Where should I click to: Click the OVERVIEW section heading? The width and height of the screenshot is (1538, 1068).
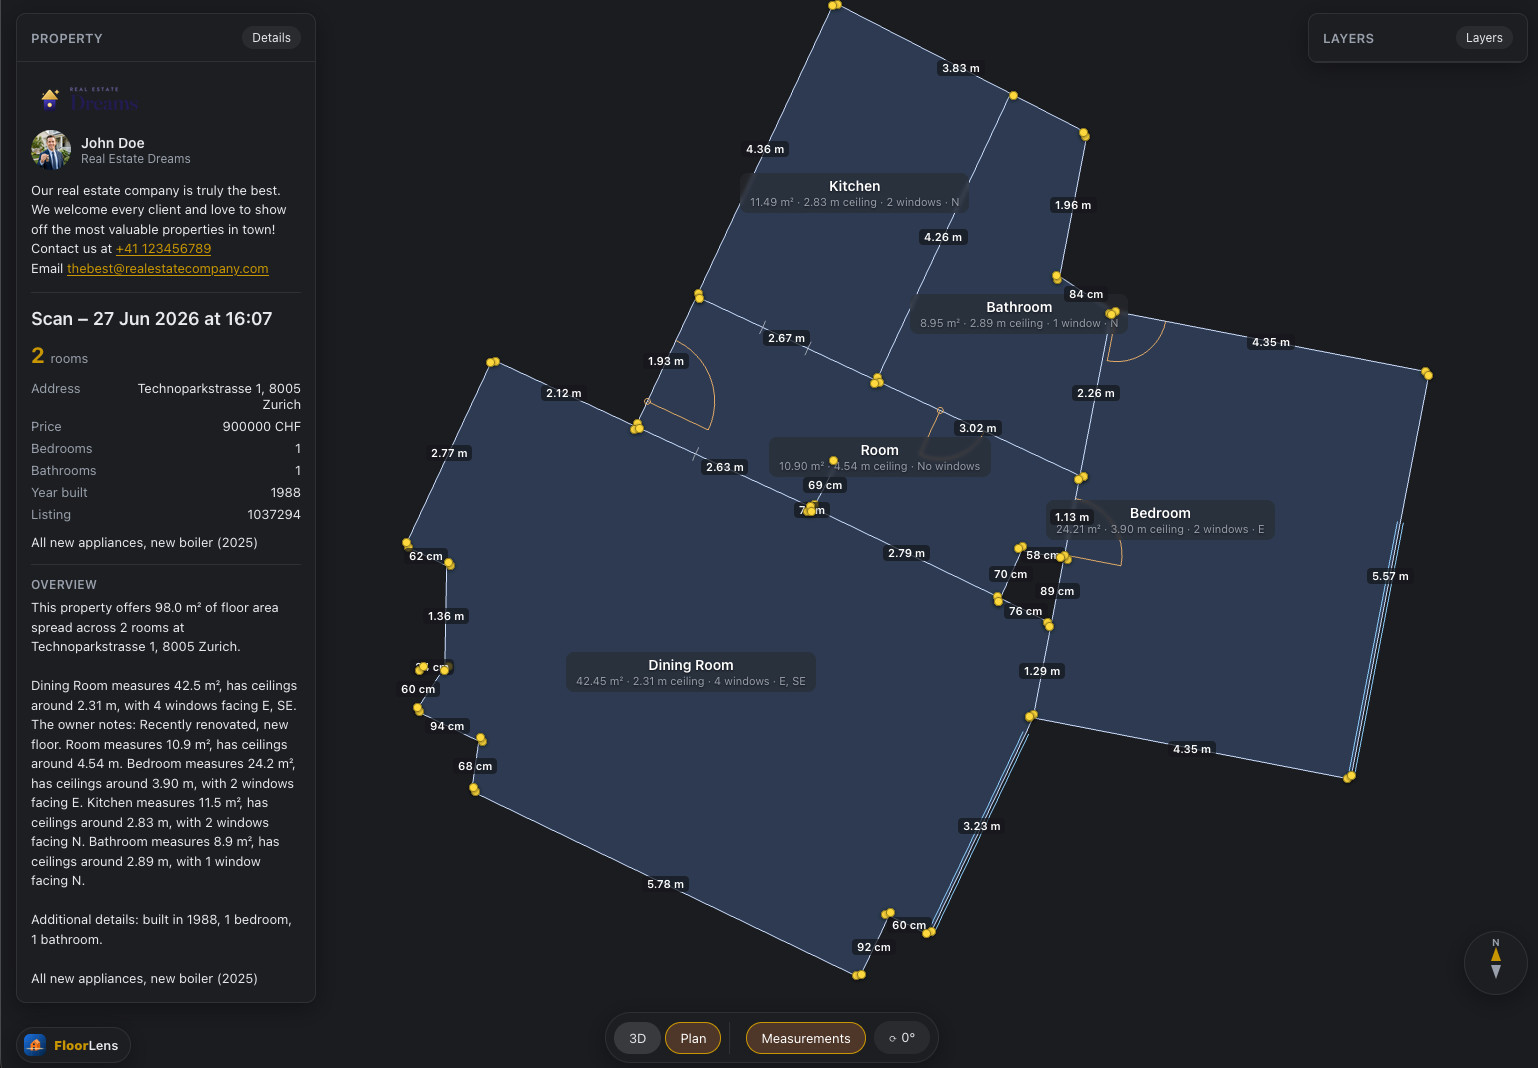(x=64, y=585)
